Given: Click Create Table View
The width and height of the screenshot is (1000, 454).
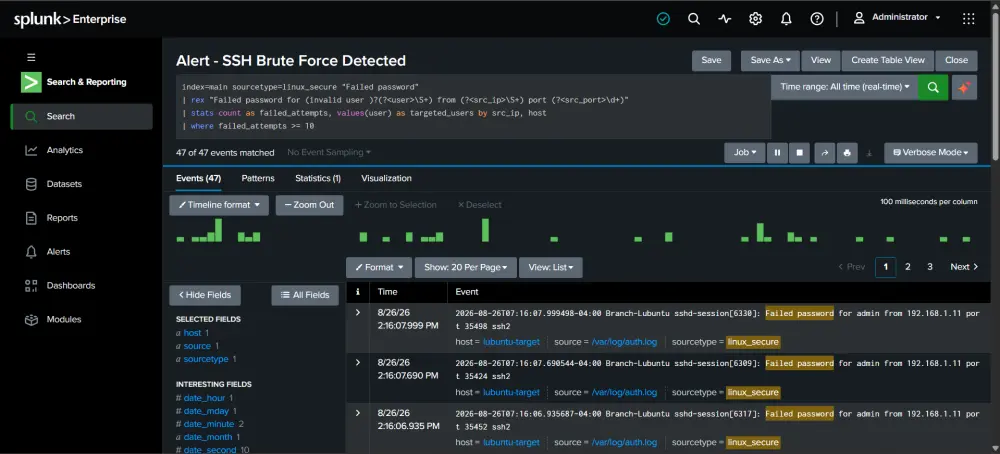Looking at the screenshot, I should 888,61.
